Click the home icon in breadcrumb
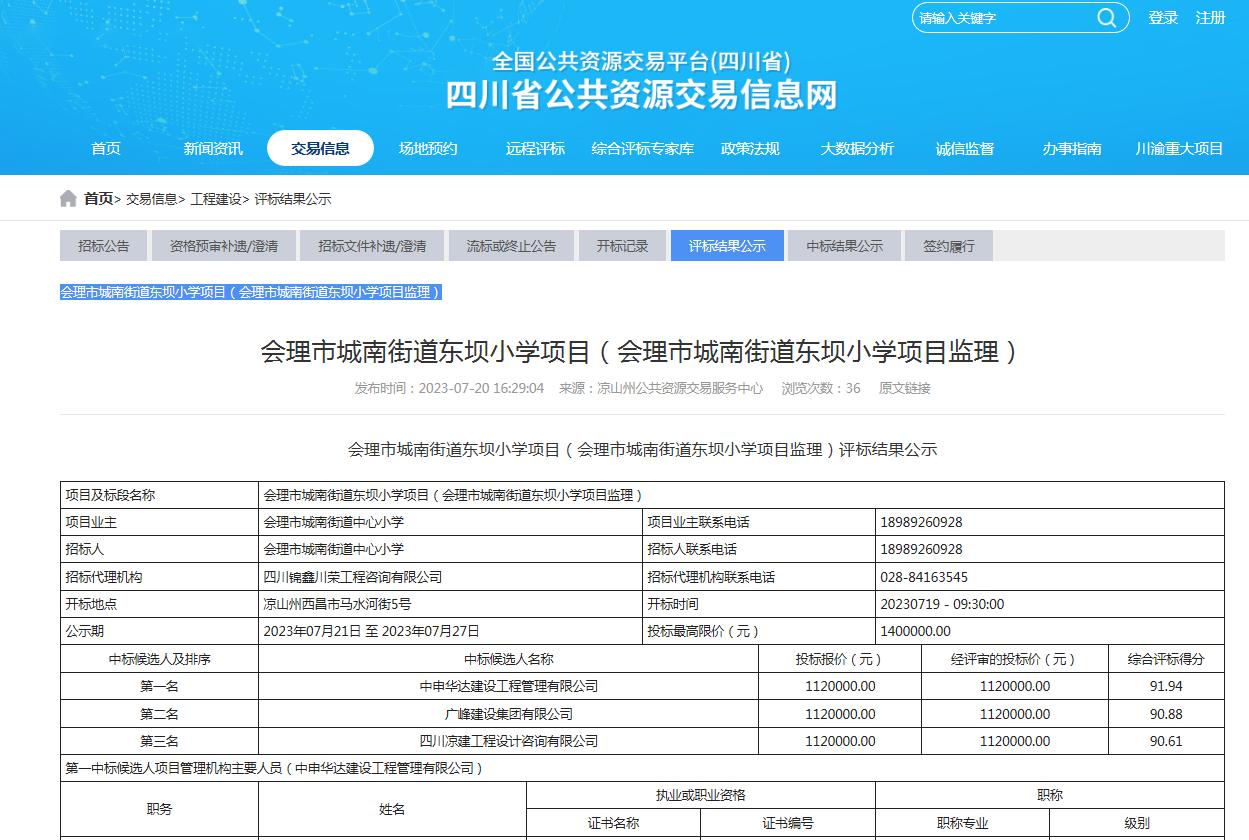The image size is (1249, 840). point(68,199)
